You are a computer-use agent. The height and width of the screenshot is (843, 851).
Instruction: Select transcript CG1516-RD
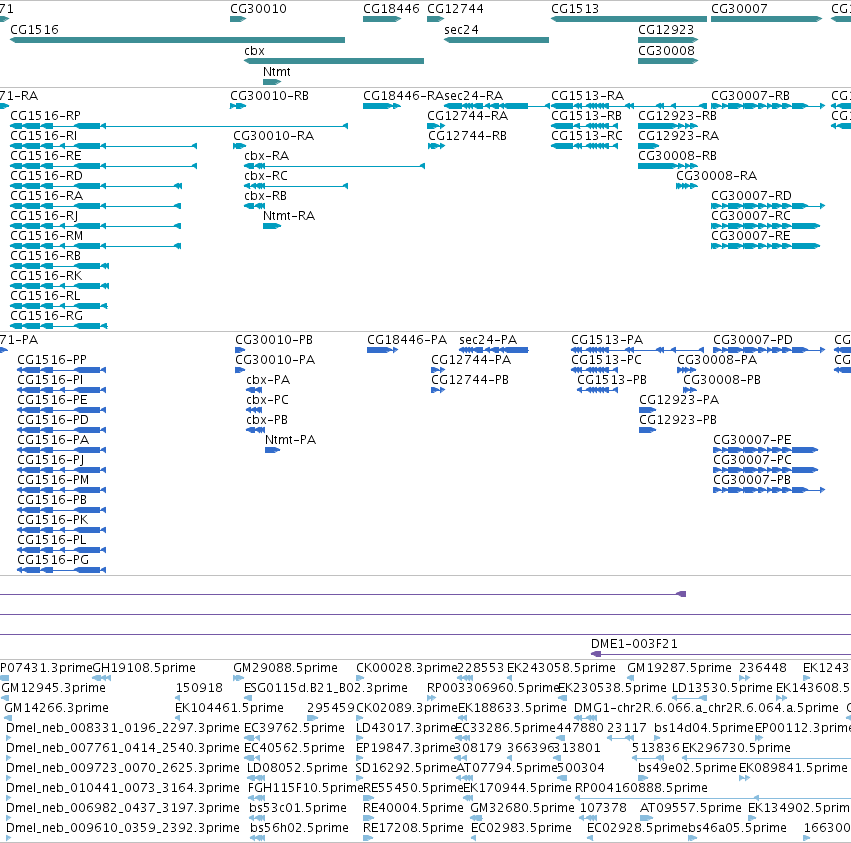pos(96,186)
